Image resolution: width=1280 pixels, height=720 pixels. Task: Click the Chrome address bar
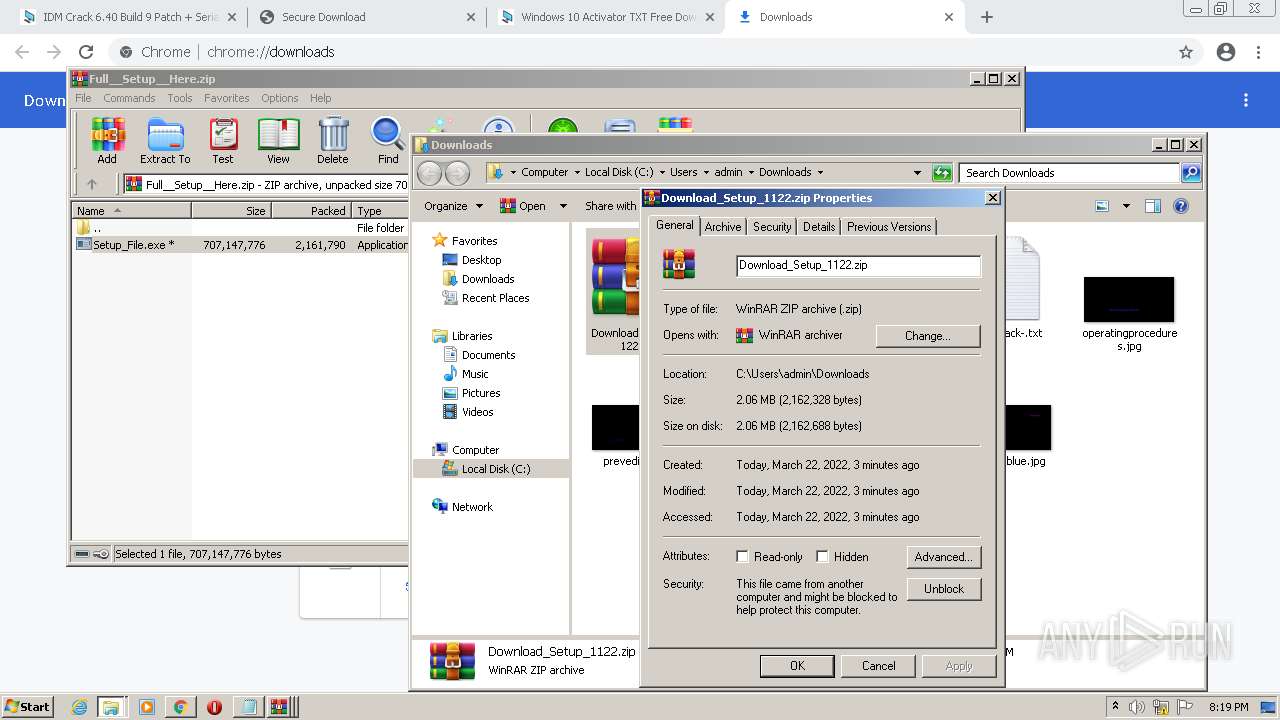pos(640,52)
